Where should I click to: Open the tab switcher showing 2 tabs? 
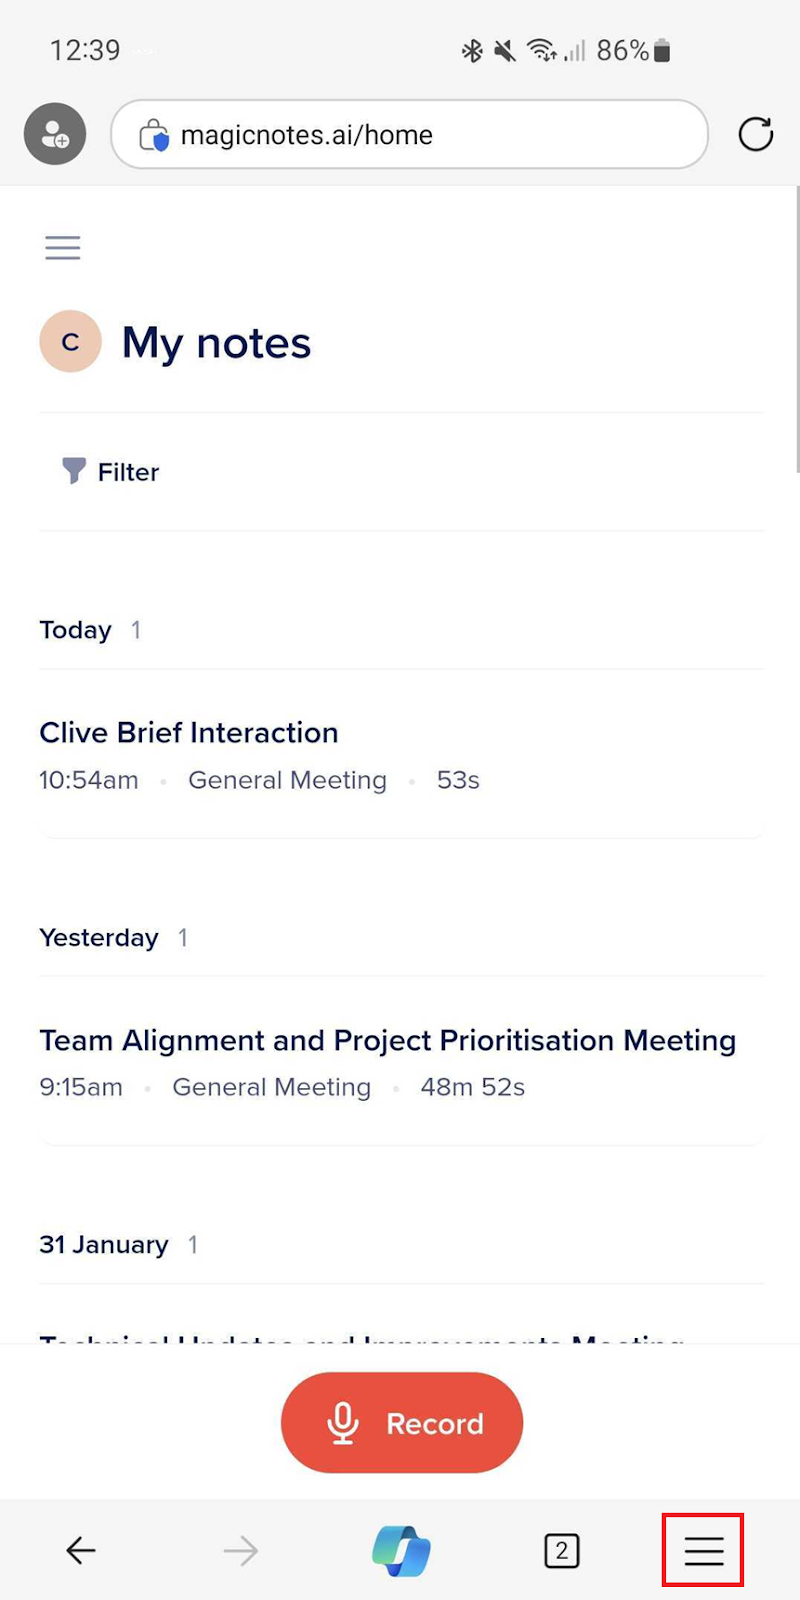pyautogui.click(x=561, y=1550)
